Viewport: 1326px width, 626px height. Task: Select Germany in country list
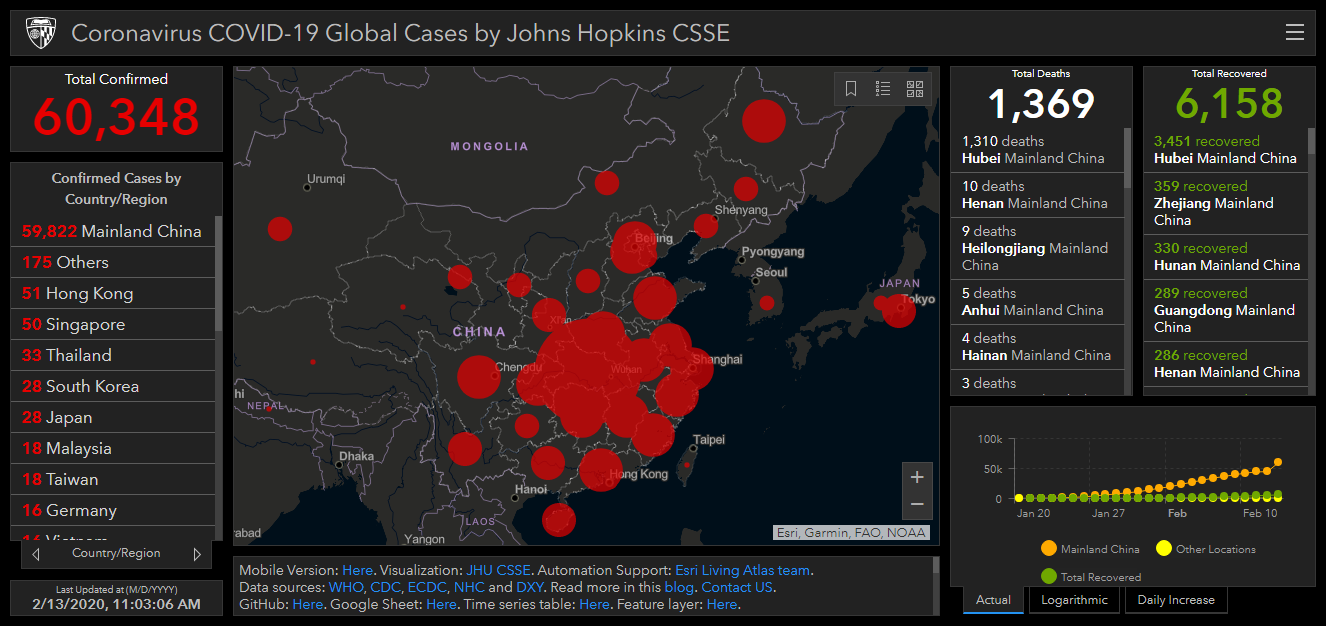coord(113,510)
